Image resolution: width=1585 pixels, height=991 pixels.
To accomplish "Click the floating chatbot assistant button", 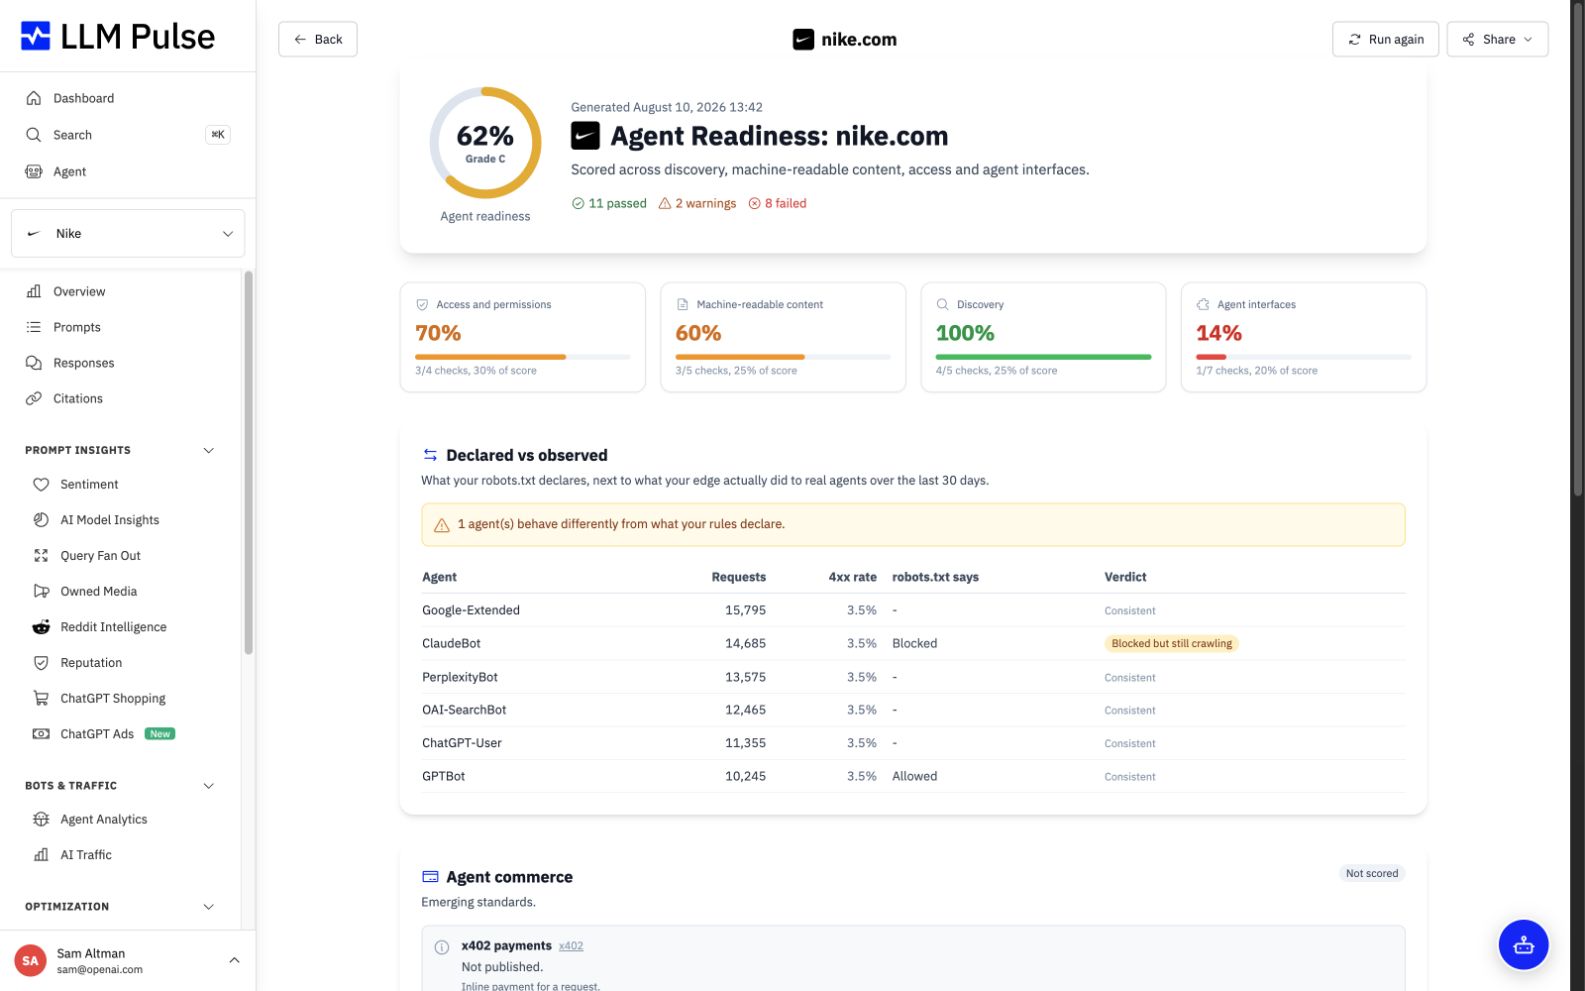I will pos(1523,944).
